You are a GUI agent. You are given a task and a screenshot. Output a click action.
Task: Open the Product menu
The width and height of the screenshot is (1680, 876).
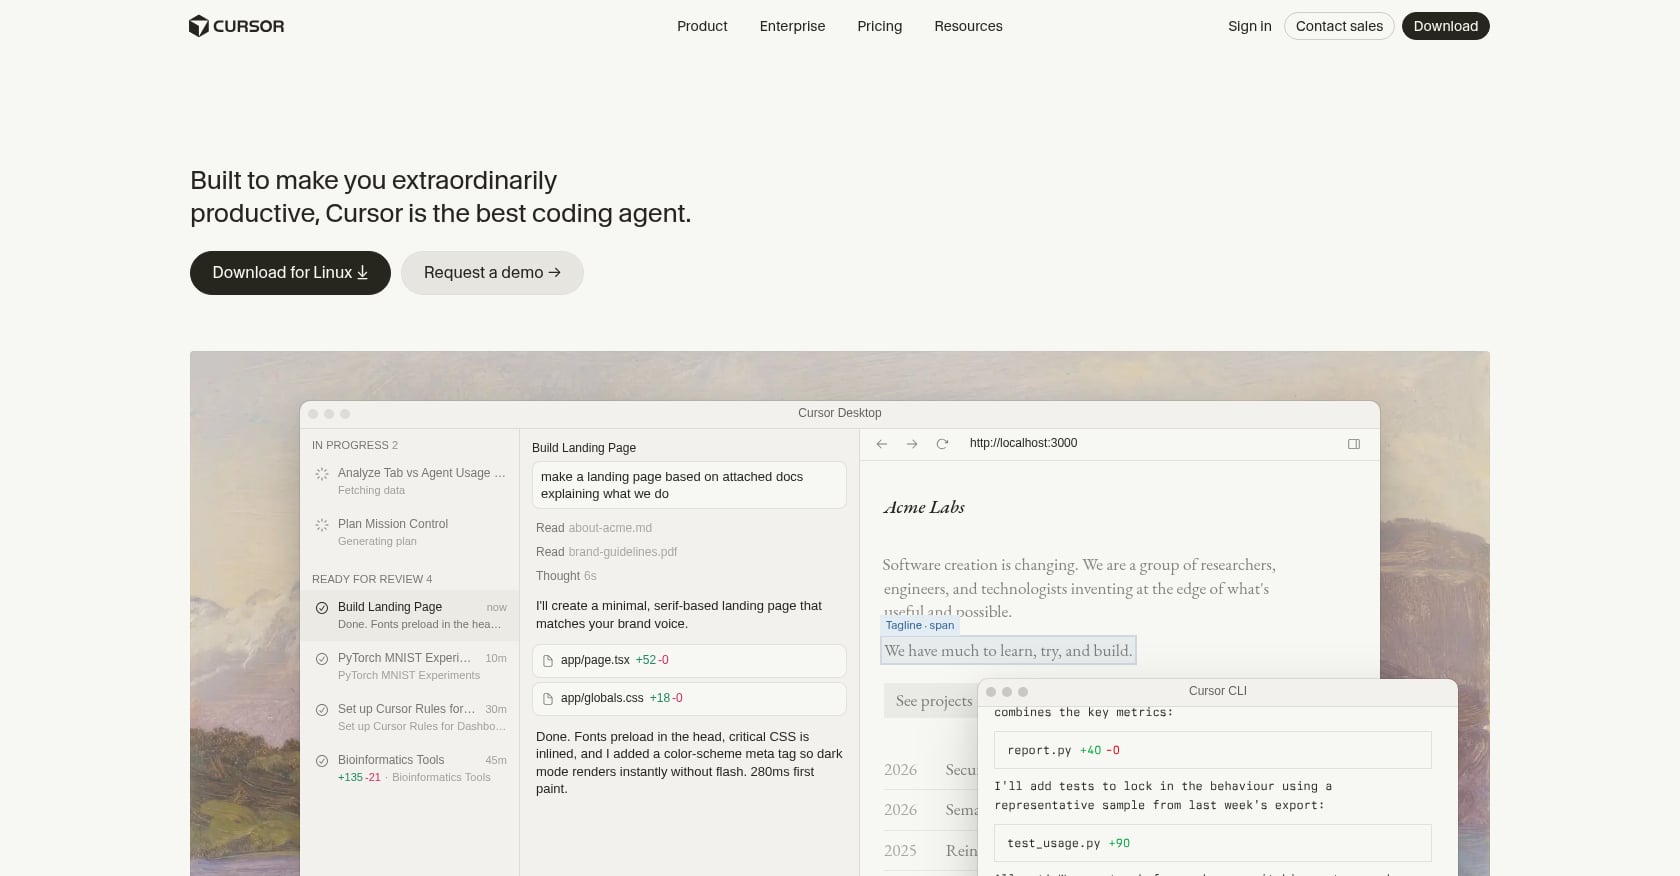pos(702,26)
